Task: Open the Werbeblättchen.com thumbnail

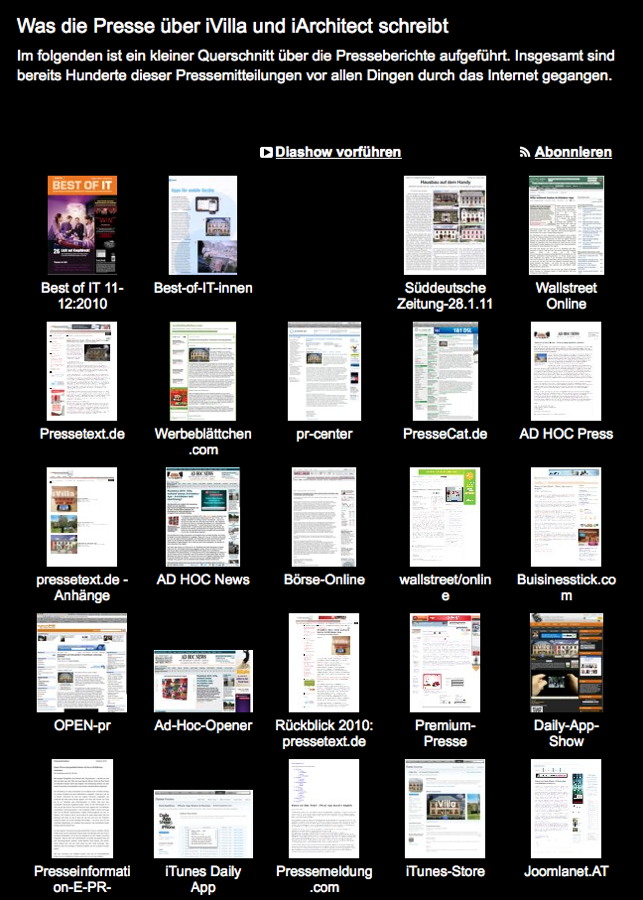Action: [x=203, y=371]
